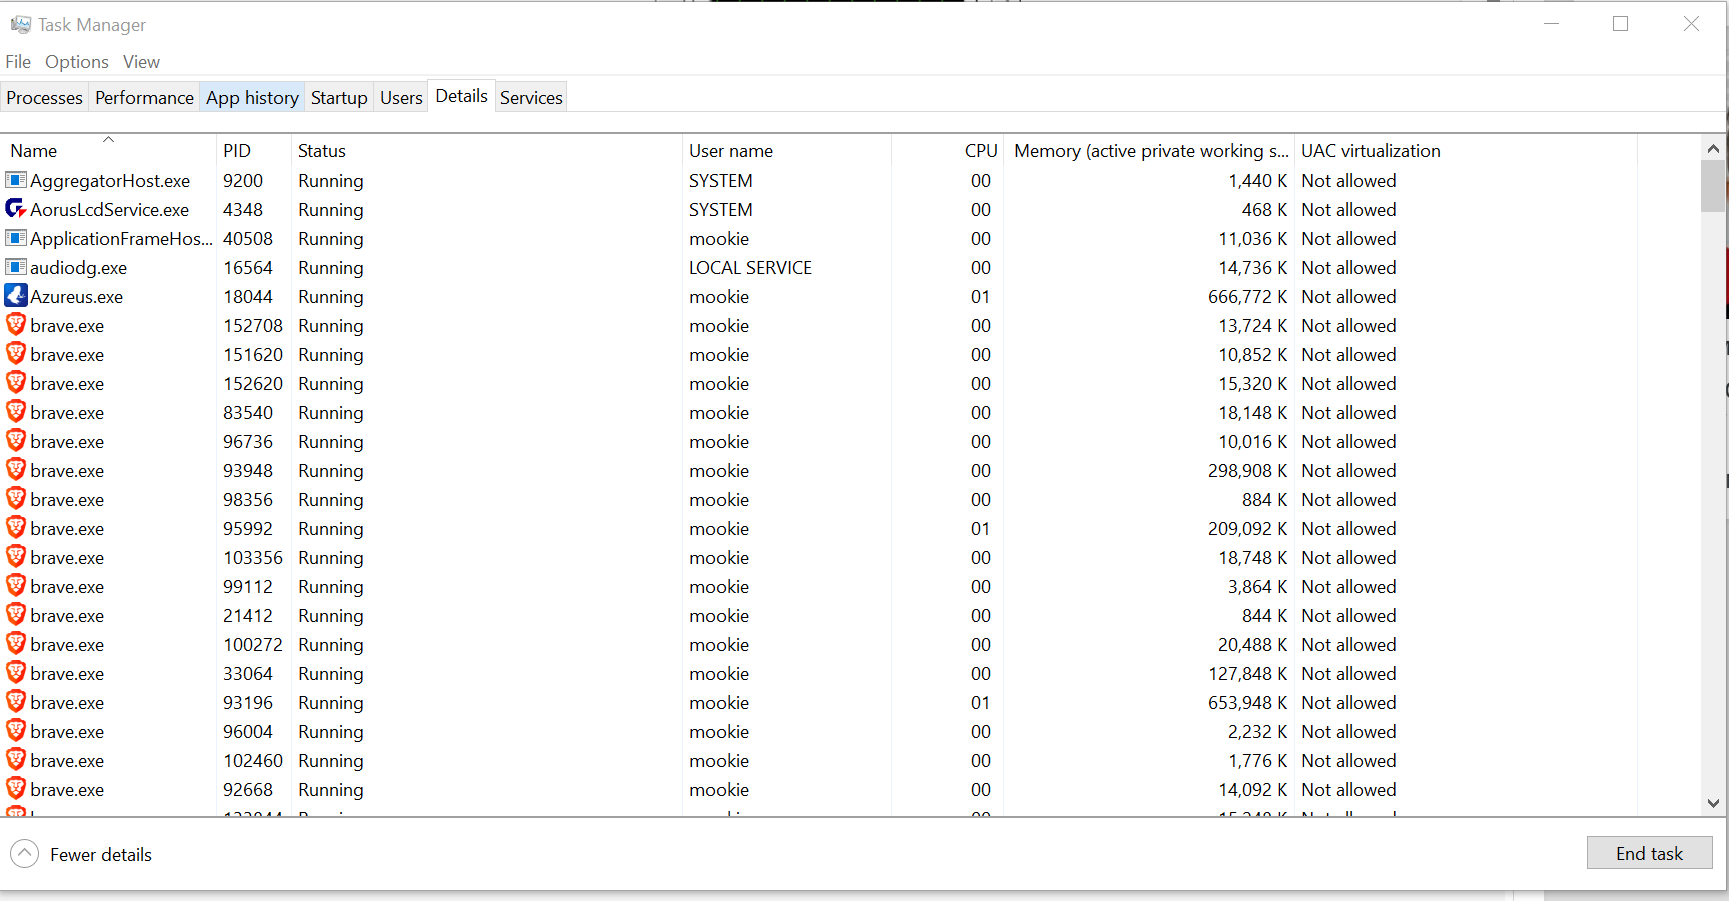This screenshot has height=901, width=1729.
Task: Click the audiodg.exe process icon
Action: pos(16,267)
